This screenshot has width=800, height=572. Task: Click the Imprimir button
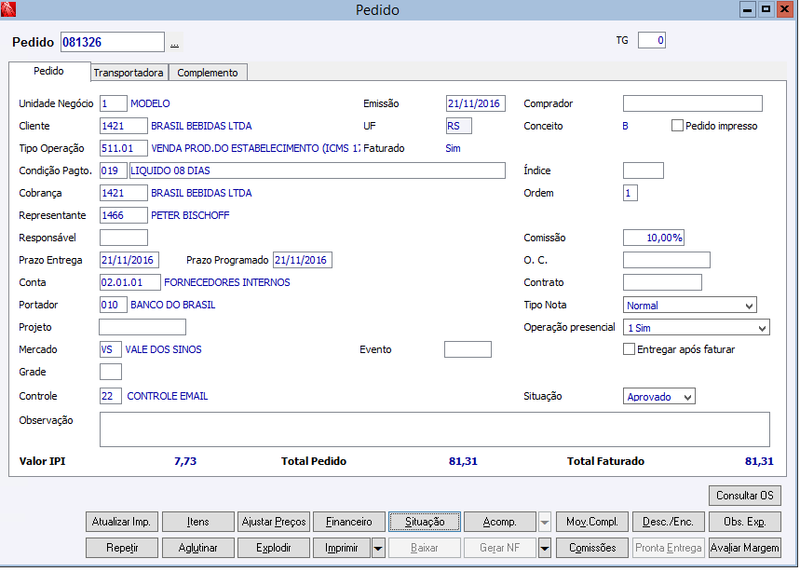pos(342,548)
